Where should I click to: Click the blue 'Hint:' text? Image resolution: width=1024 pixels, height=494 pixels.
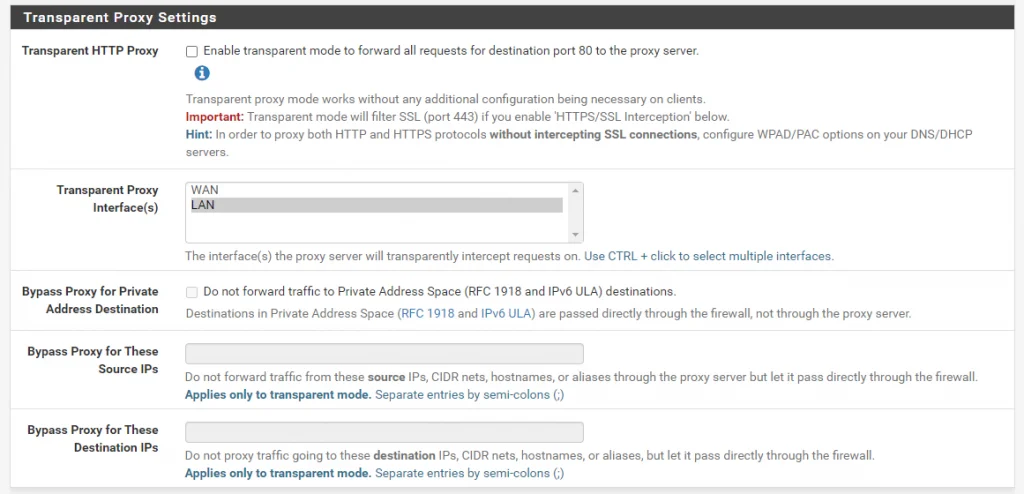[199, 135]
